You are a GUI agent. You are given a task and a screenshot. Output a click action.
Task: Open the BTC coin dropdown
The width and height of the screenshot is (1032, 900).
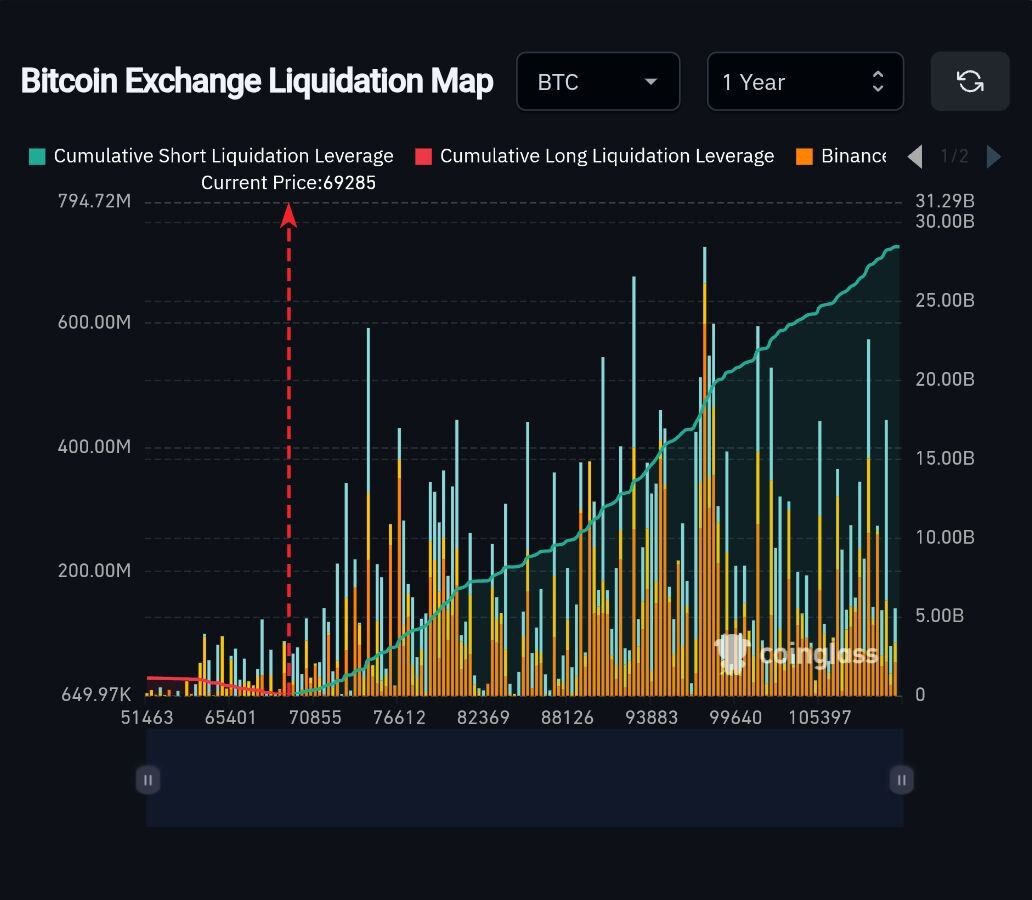pos(598,82)
